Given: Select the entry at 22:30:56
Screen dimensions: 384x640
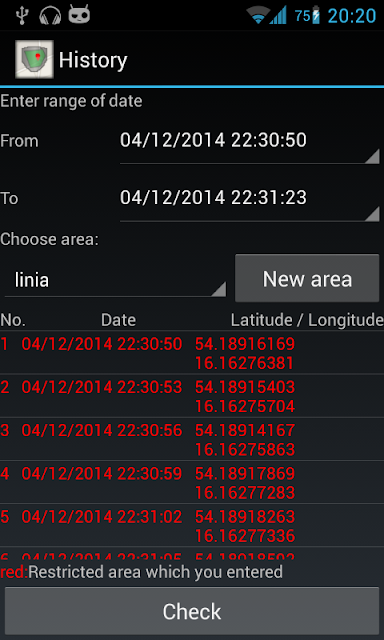Looking at the screenshot, I should (x=192, y=439).
